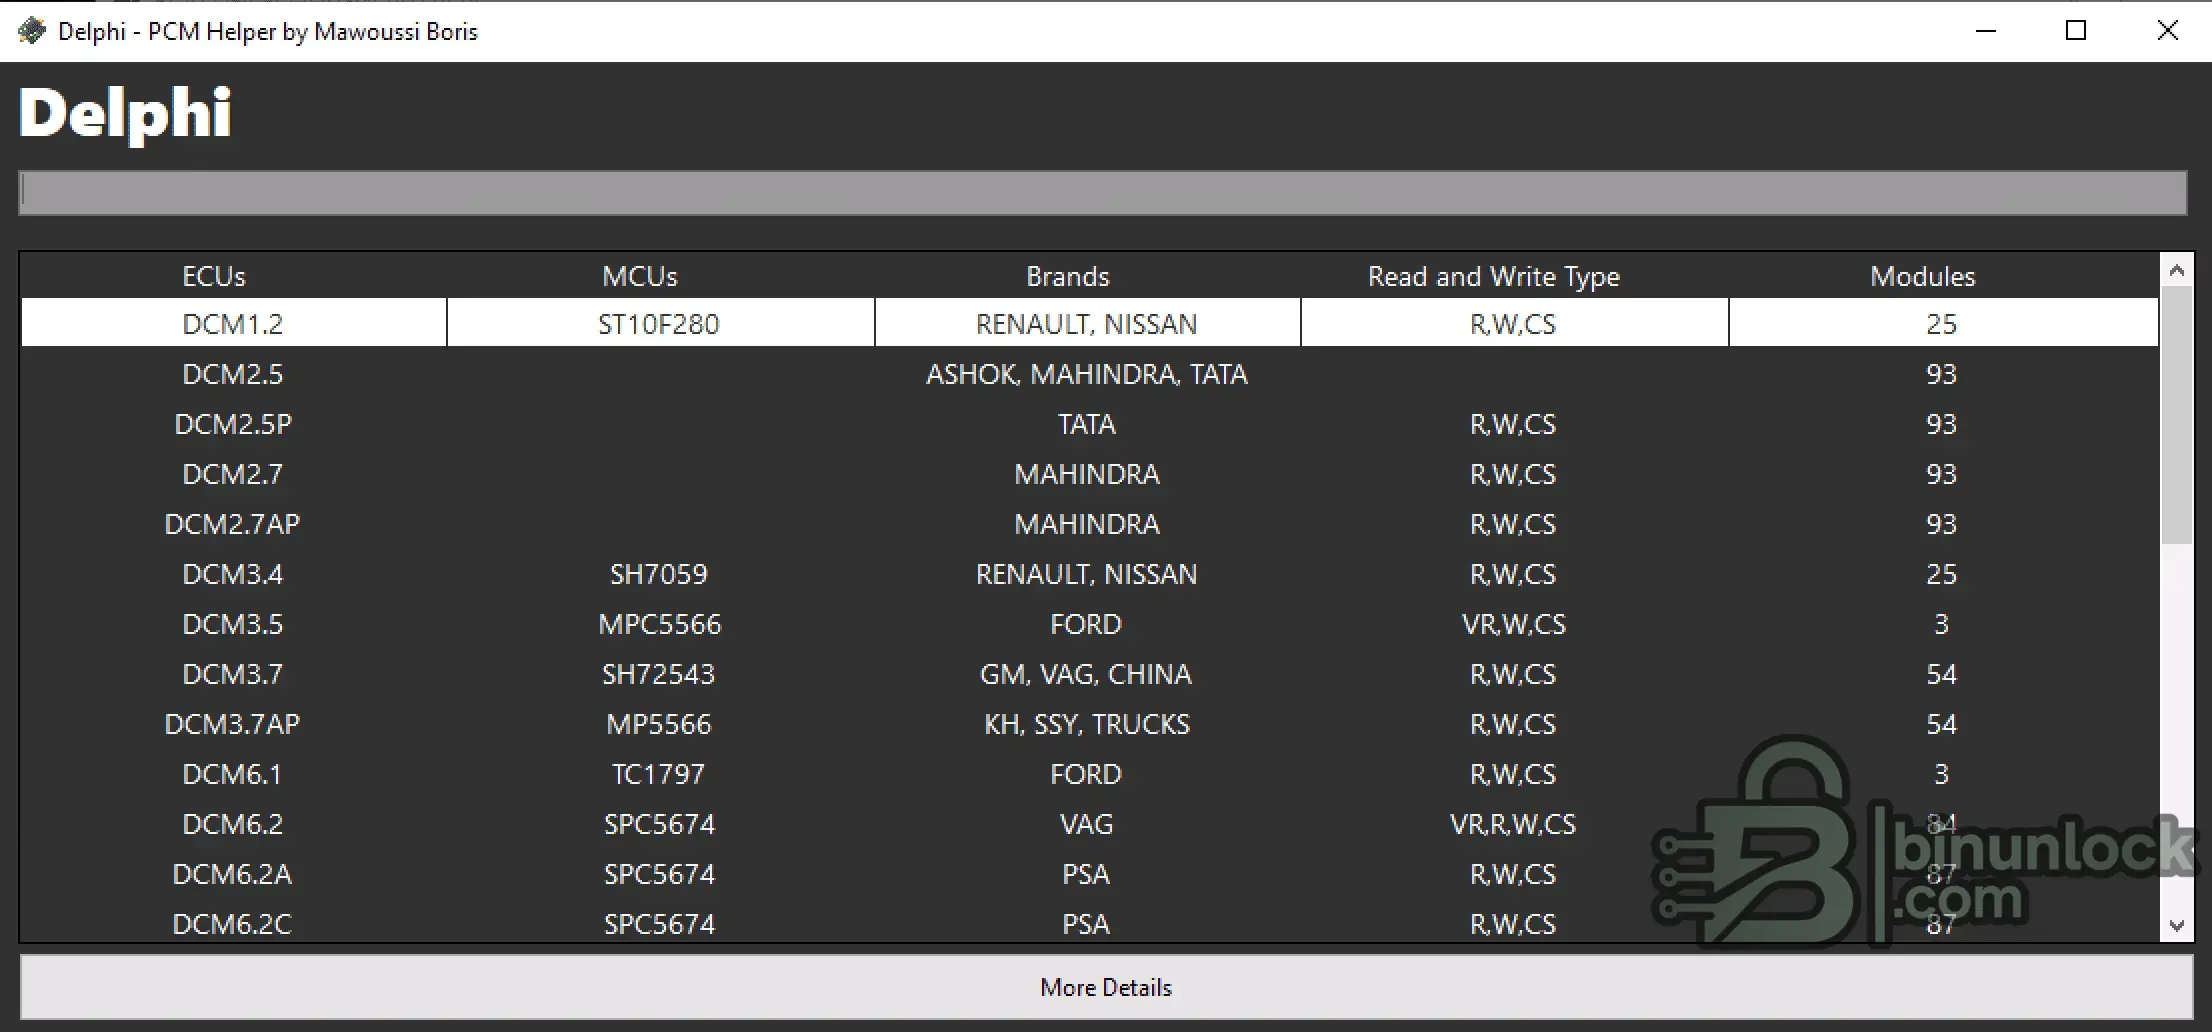
Task: Click the GM, VAG, CHINA brands cell
Action: (1086, 674)
